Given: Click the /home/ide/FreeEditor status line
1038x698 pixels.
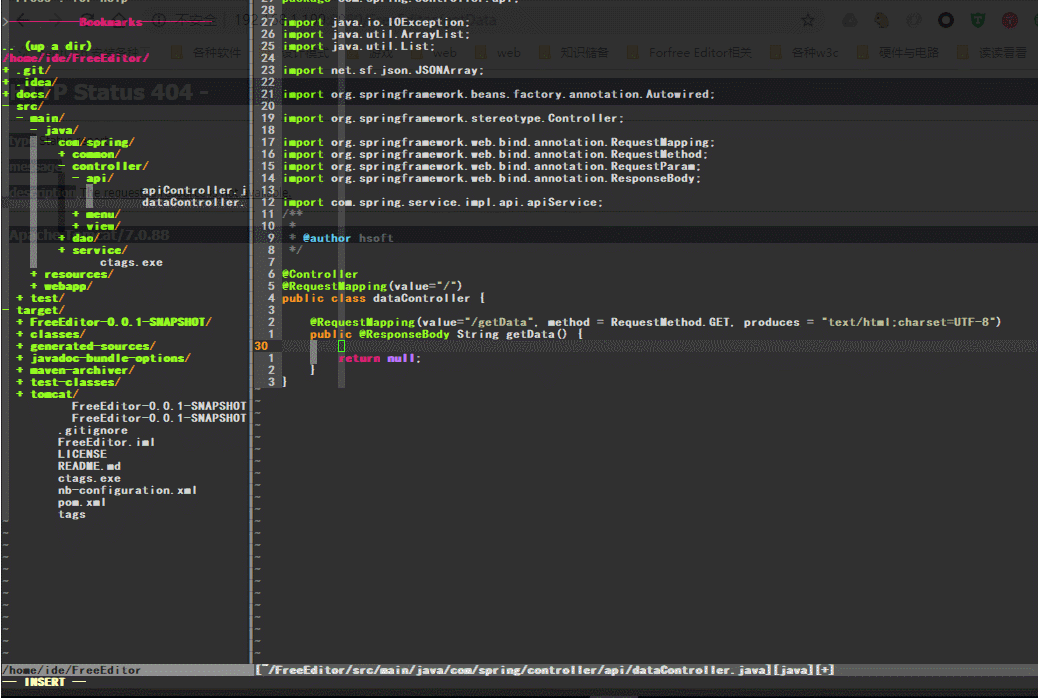Looking at the screenshot, I should [x=71, y=670].
